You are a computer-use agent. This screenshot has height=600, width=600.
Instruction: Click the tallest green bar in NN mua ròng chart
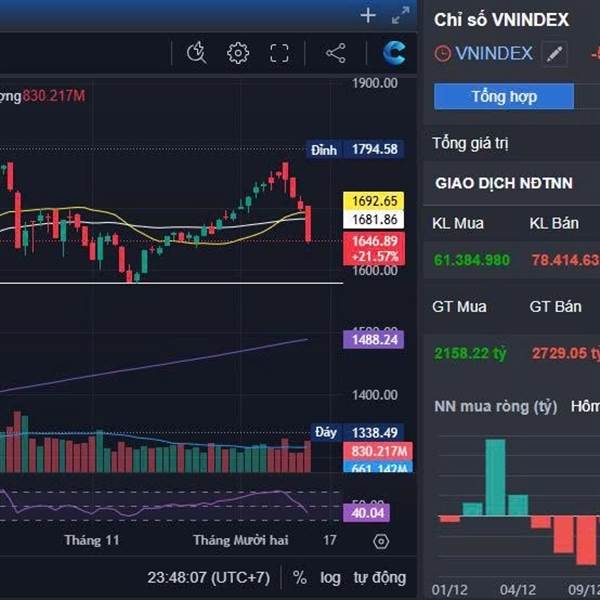coord(495,477)
